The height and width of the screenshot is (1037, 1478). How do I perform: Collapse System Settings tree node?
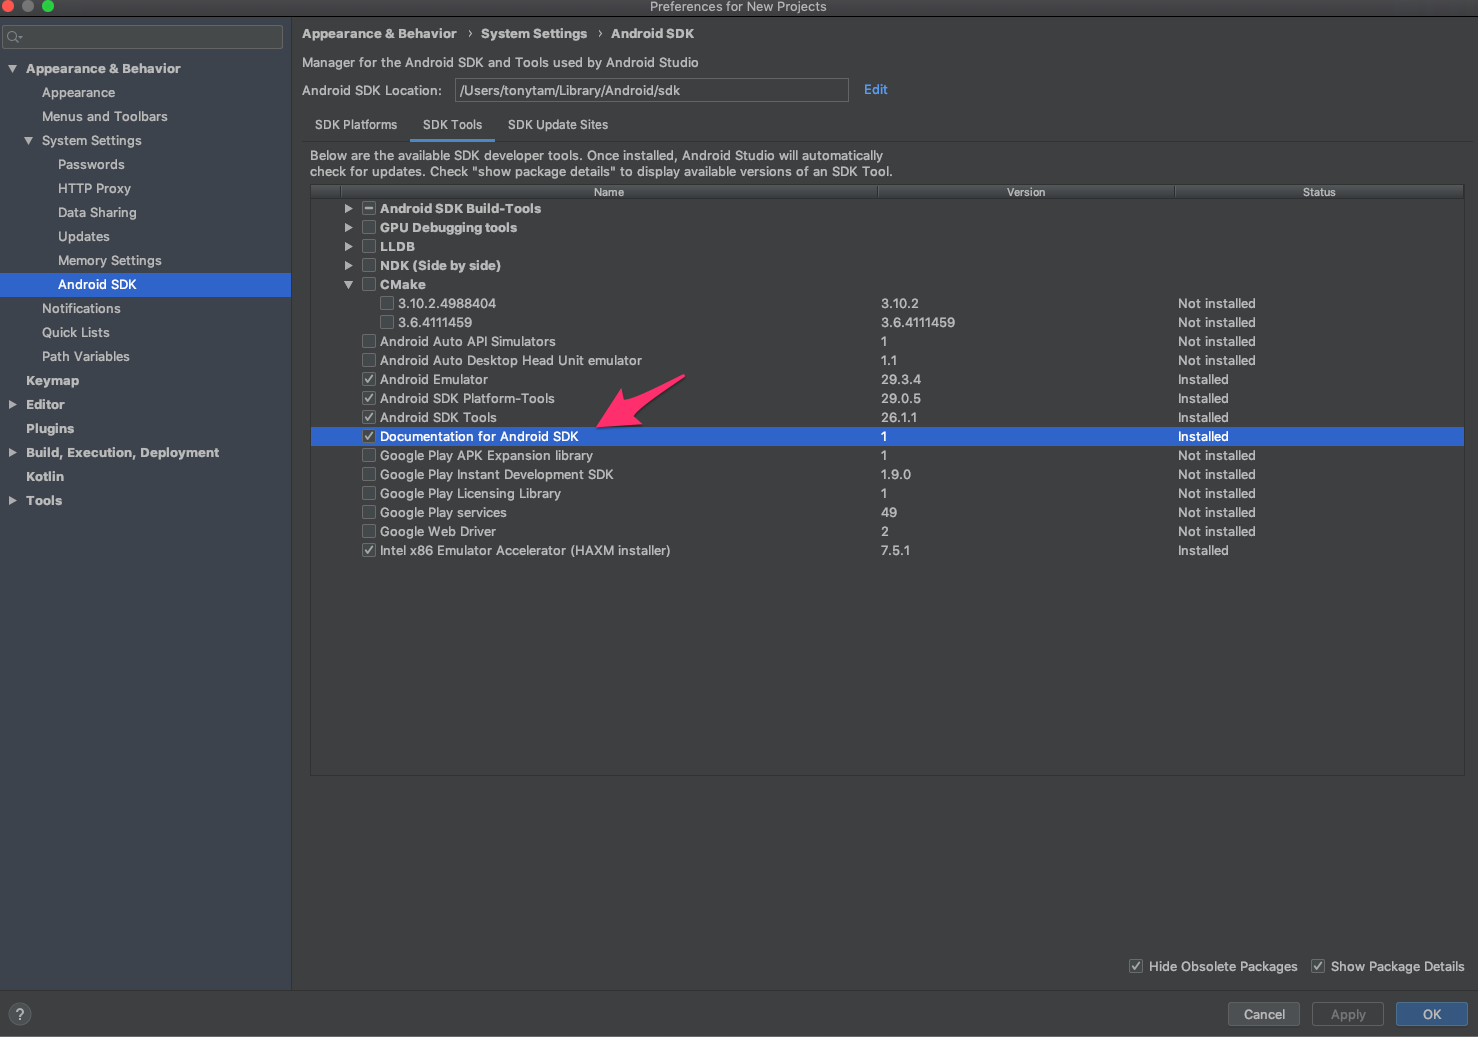(29, 140)
